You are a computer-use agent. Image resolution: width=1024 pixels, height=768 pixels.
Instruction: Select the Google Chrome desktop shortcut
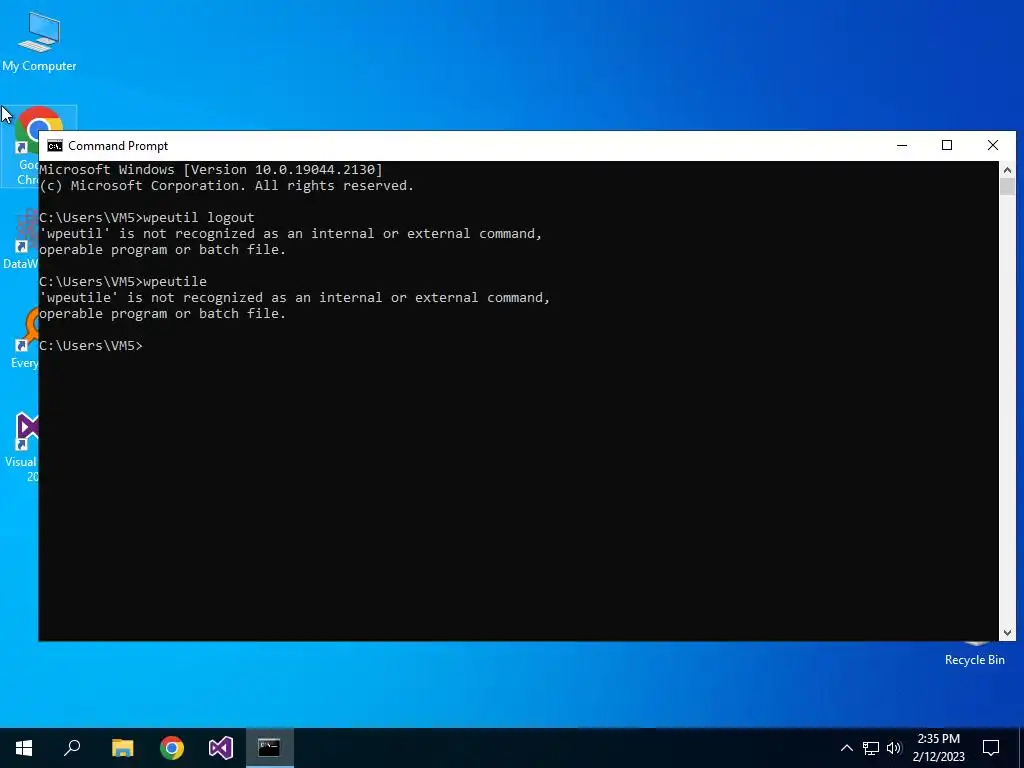pyautogui.click(x=20, y=146)
